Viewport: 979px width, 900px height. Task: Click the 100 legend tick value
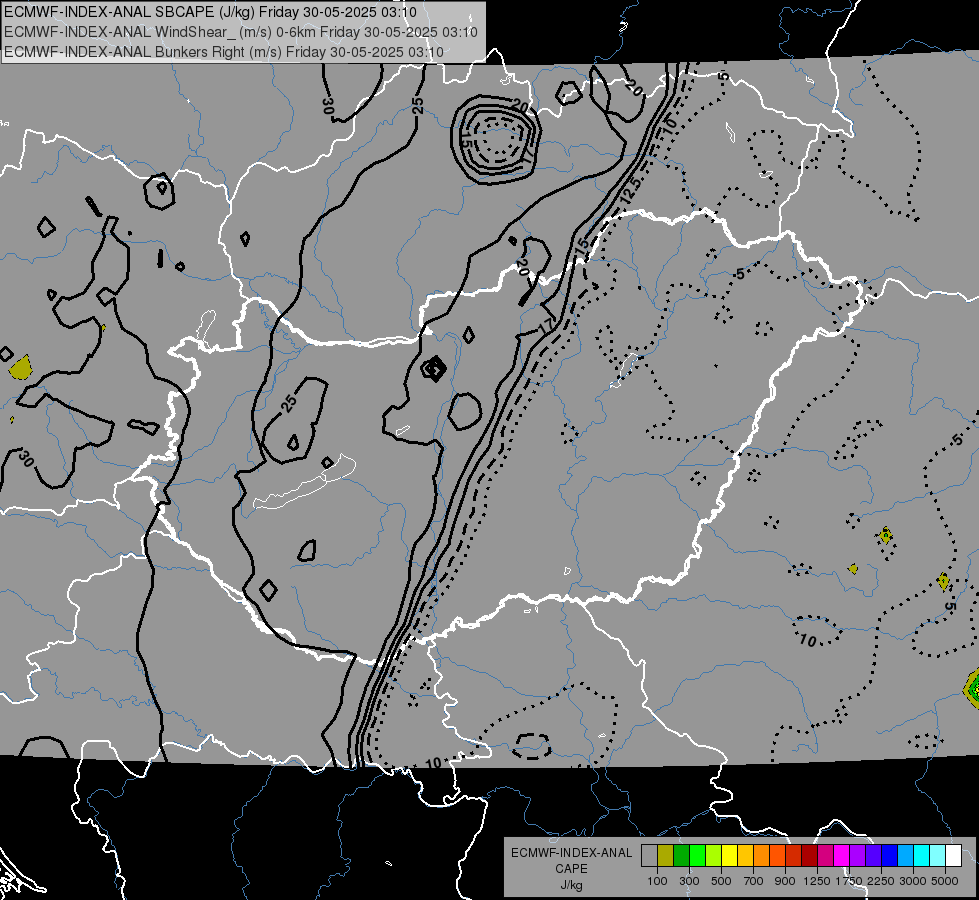click(x=657, y=881)
